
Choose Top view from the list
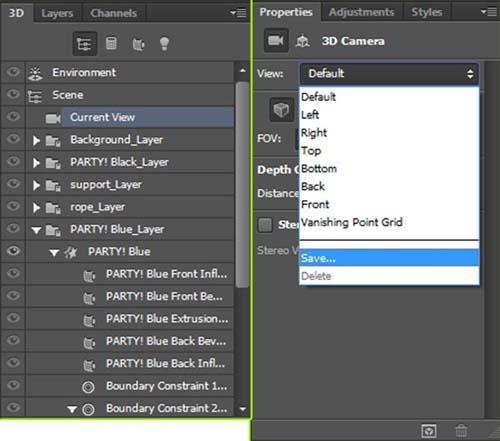[389, 151]
